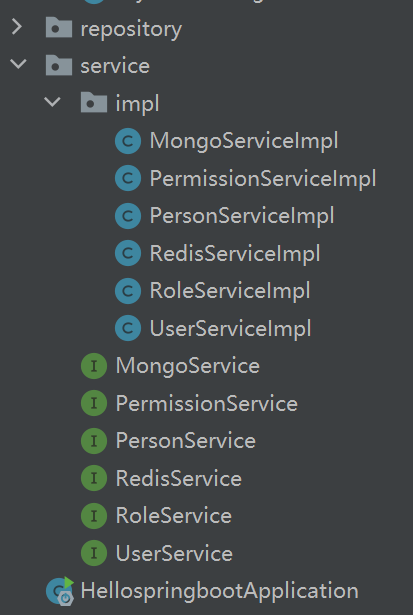Screen dimensions: 413x615
Task: Select UserService interface entry
Action: pos(174,553)
